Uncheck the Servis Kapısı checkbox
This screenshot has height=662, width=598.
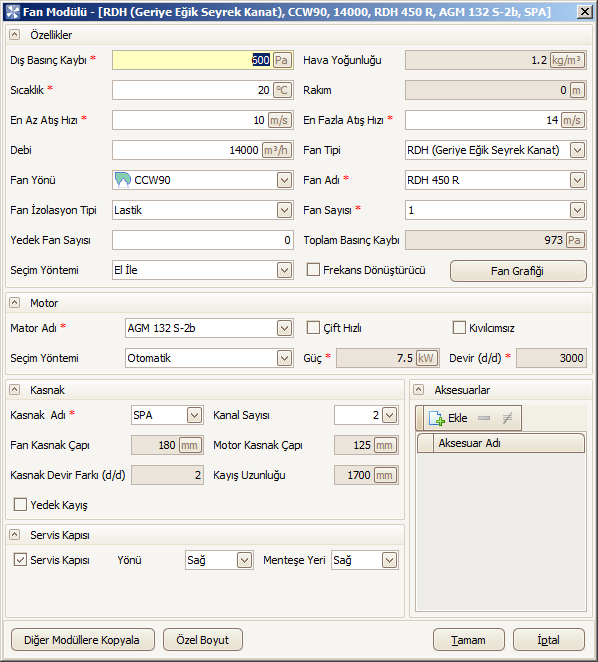[20, 560]
